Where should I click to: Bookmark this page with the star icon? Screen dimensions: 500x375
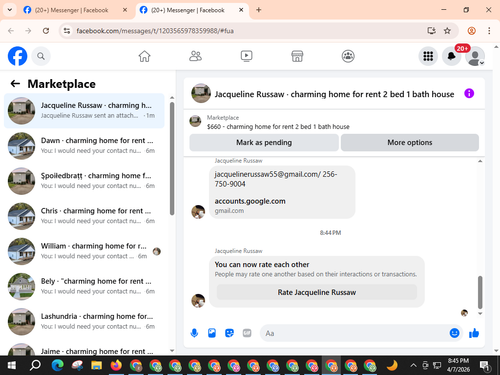tap(447, 31)
